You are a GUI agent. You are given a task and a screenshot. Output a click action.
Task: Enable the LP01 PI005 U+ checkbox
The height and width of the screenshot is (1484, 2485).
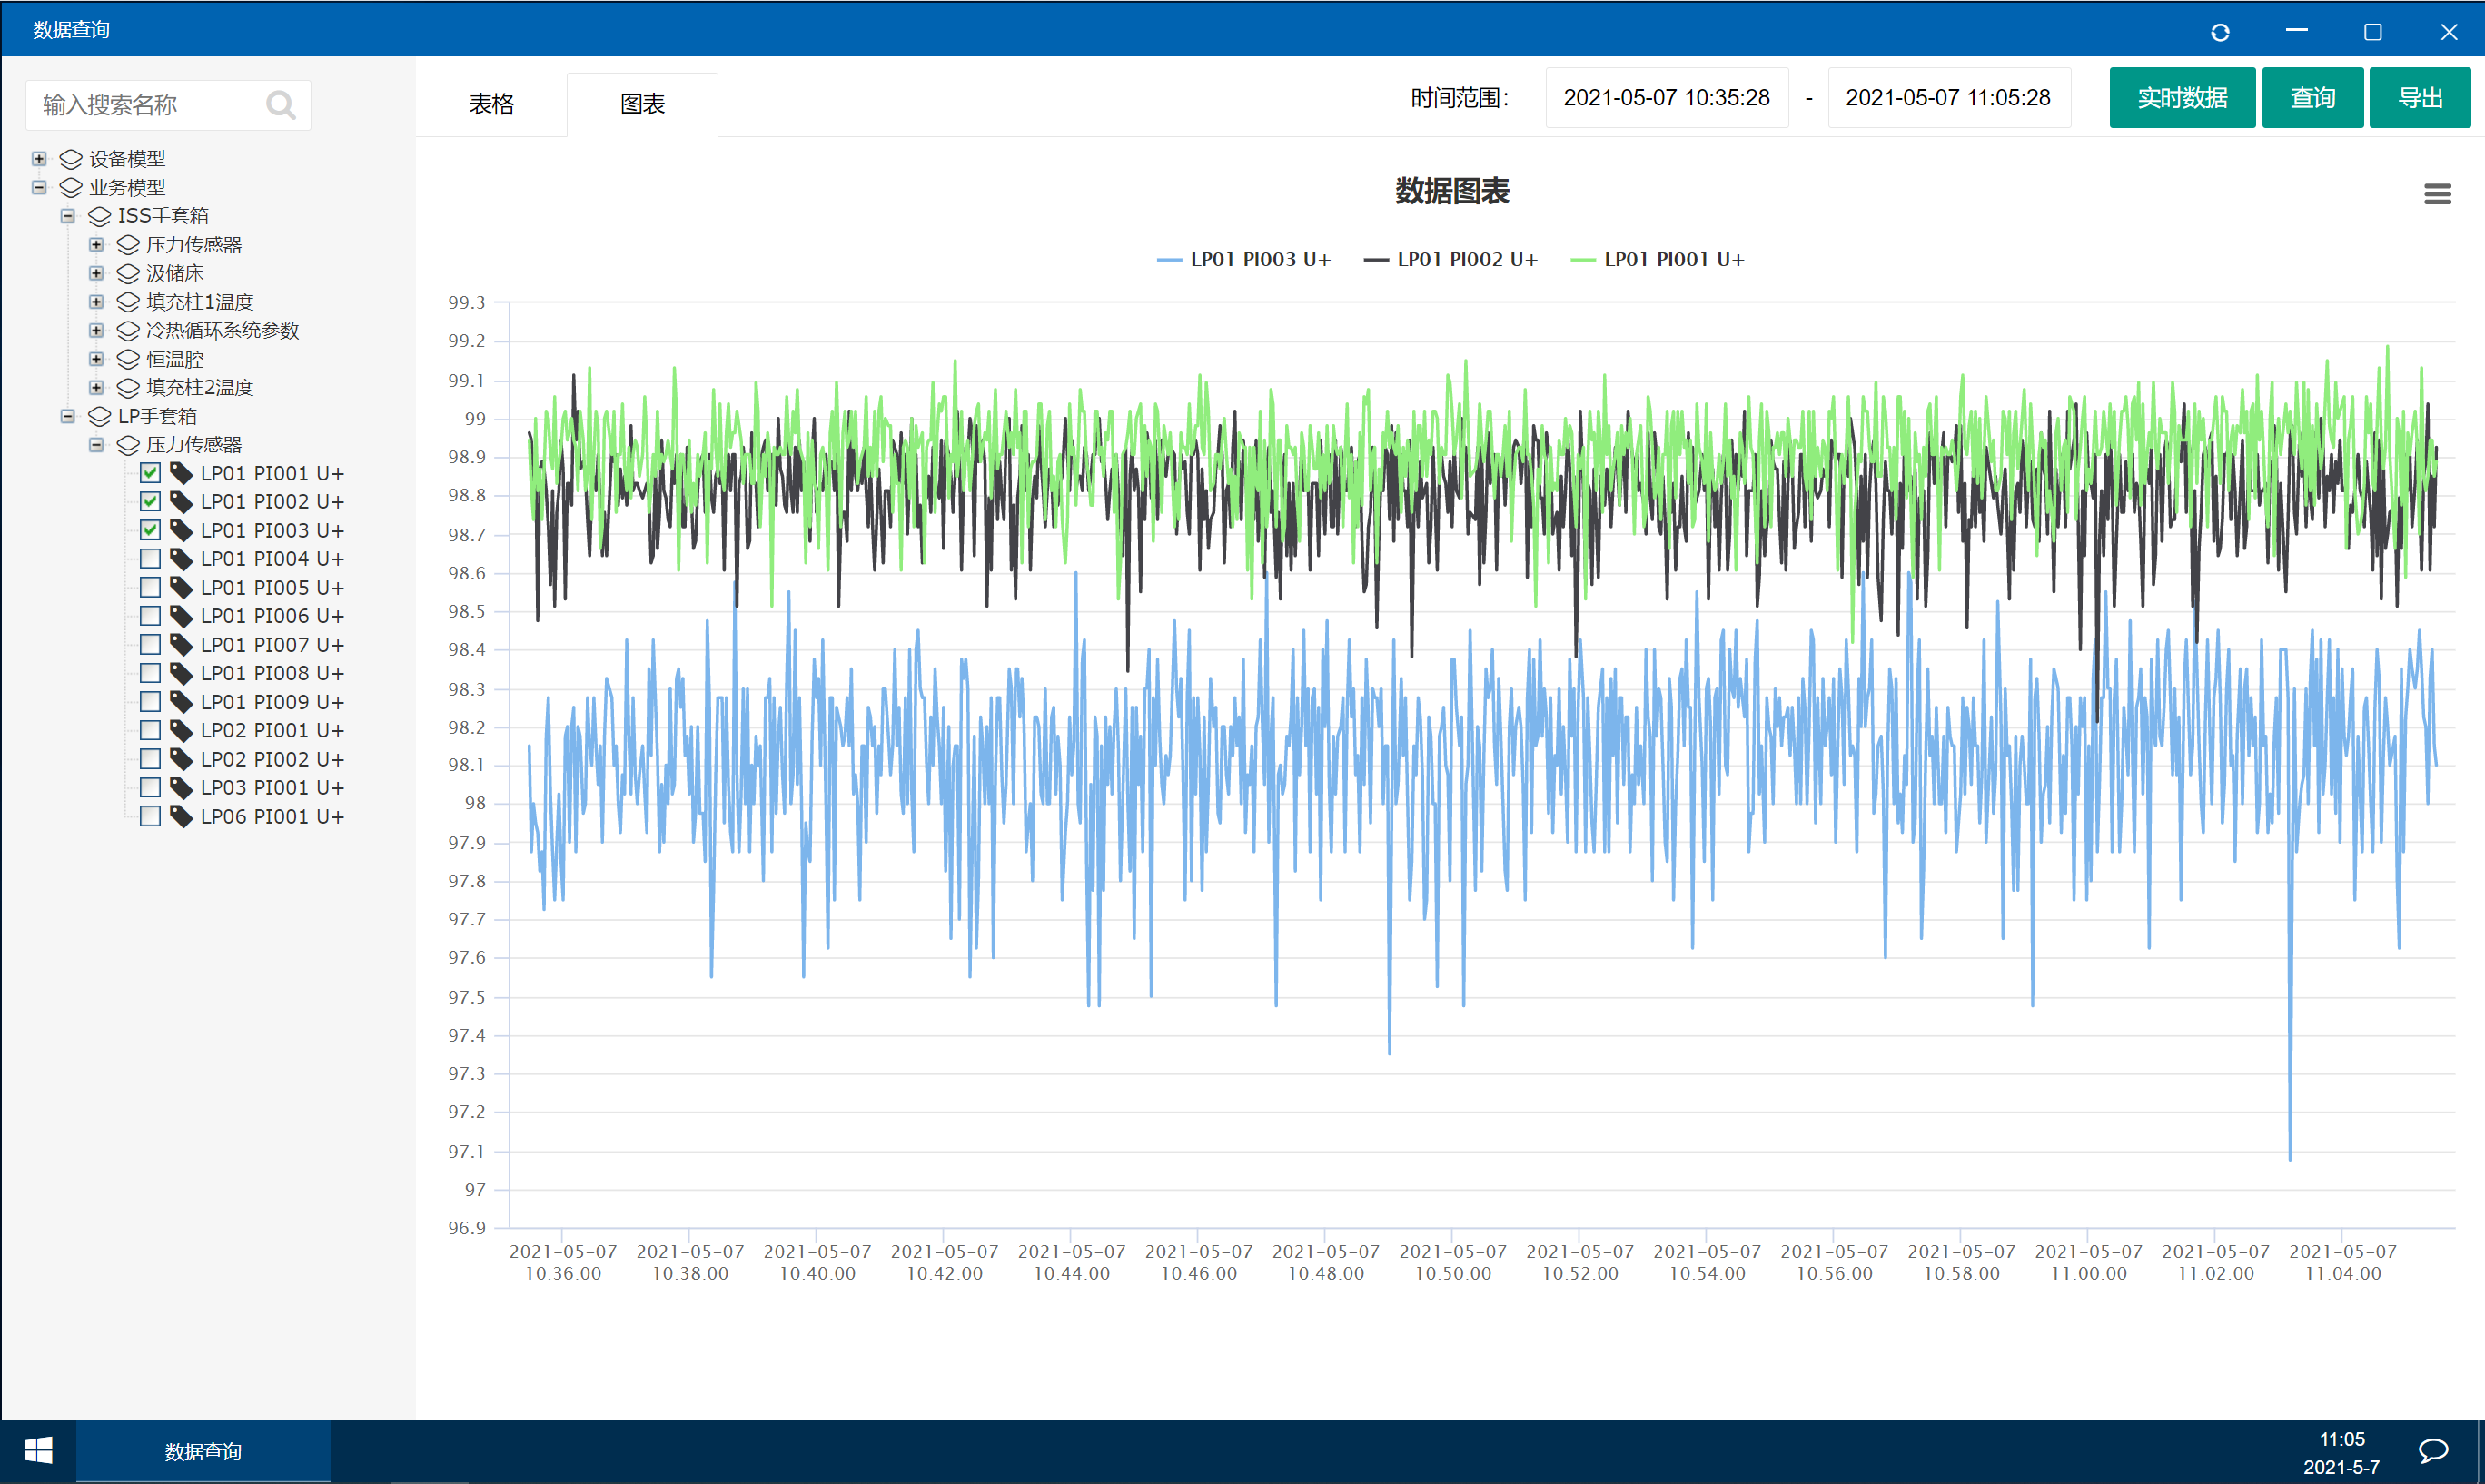150,587
